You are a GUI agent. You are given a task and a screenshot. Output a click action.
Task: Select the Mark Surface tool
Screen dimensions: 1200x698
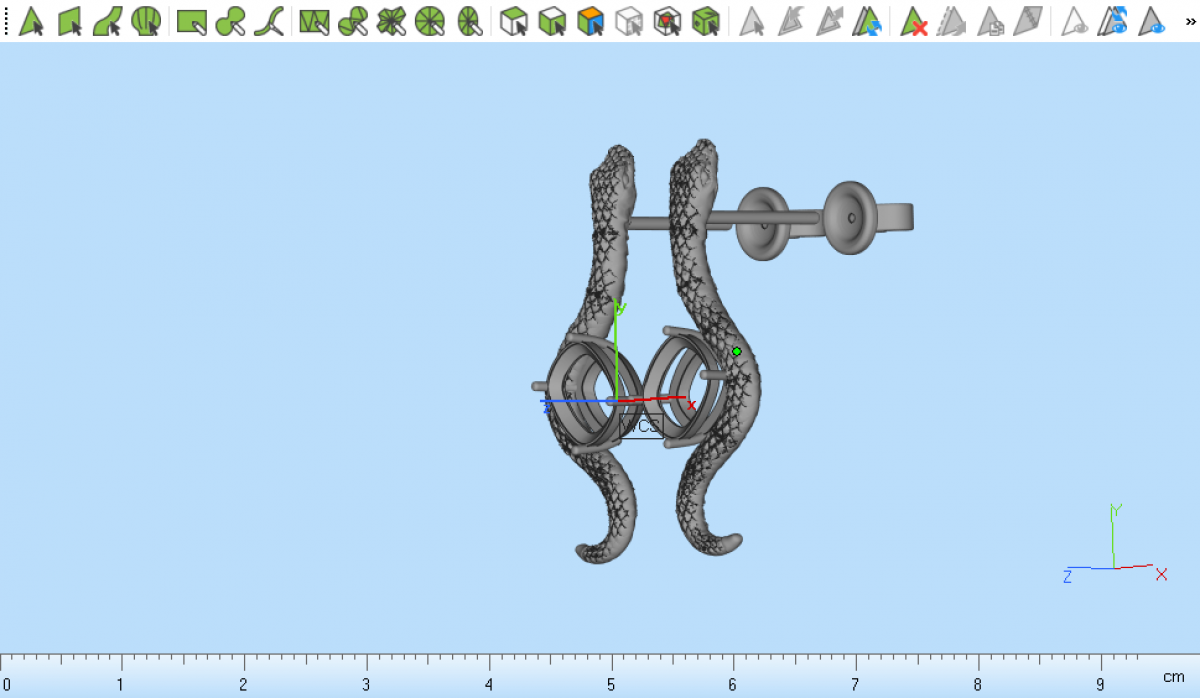[x=108, y=21]
